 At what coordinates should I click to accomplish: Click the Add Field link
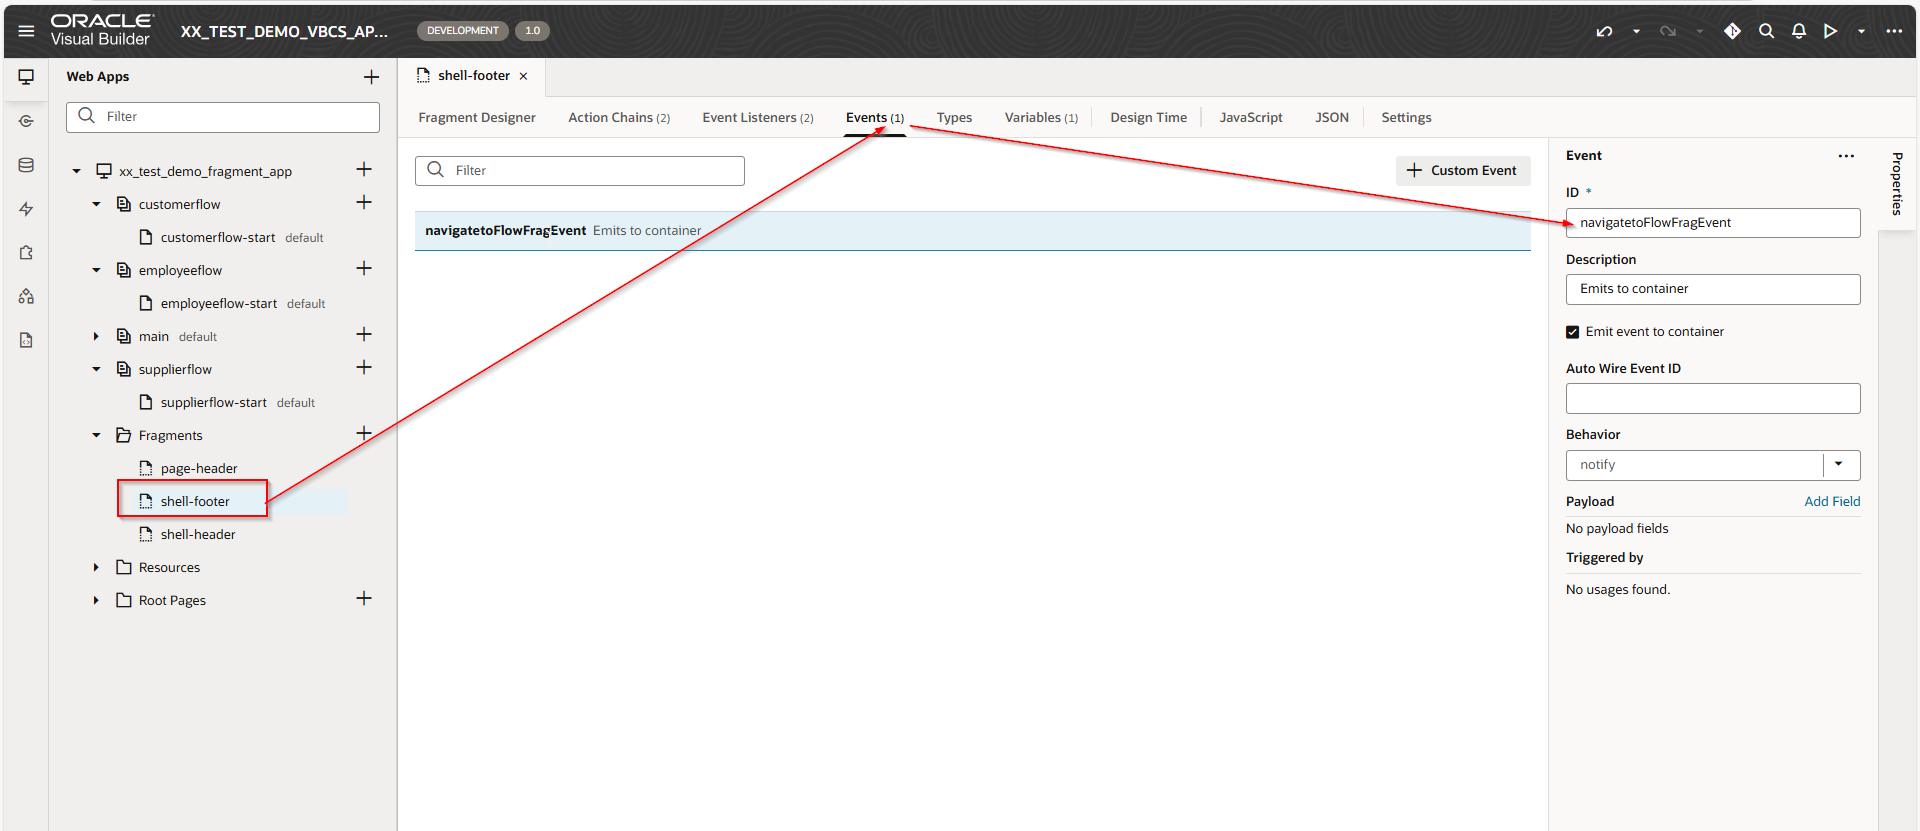pos(1831,502)
